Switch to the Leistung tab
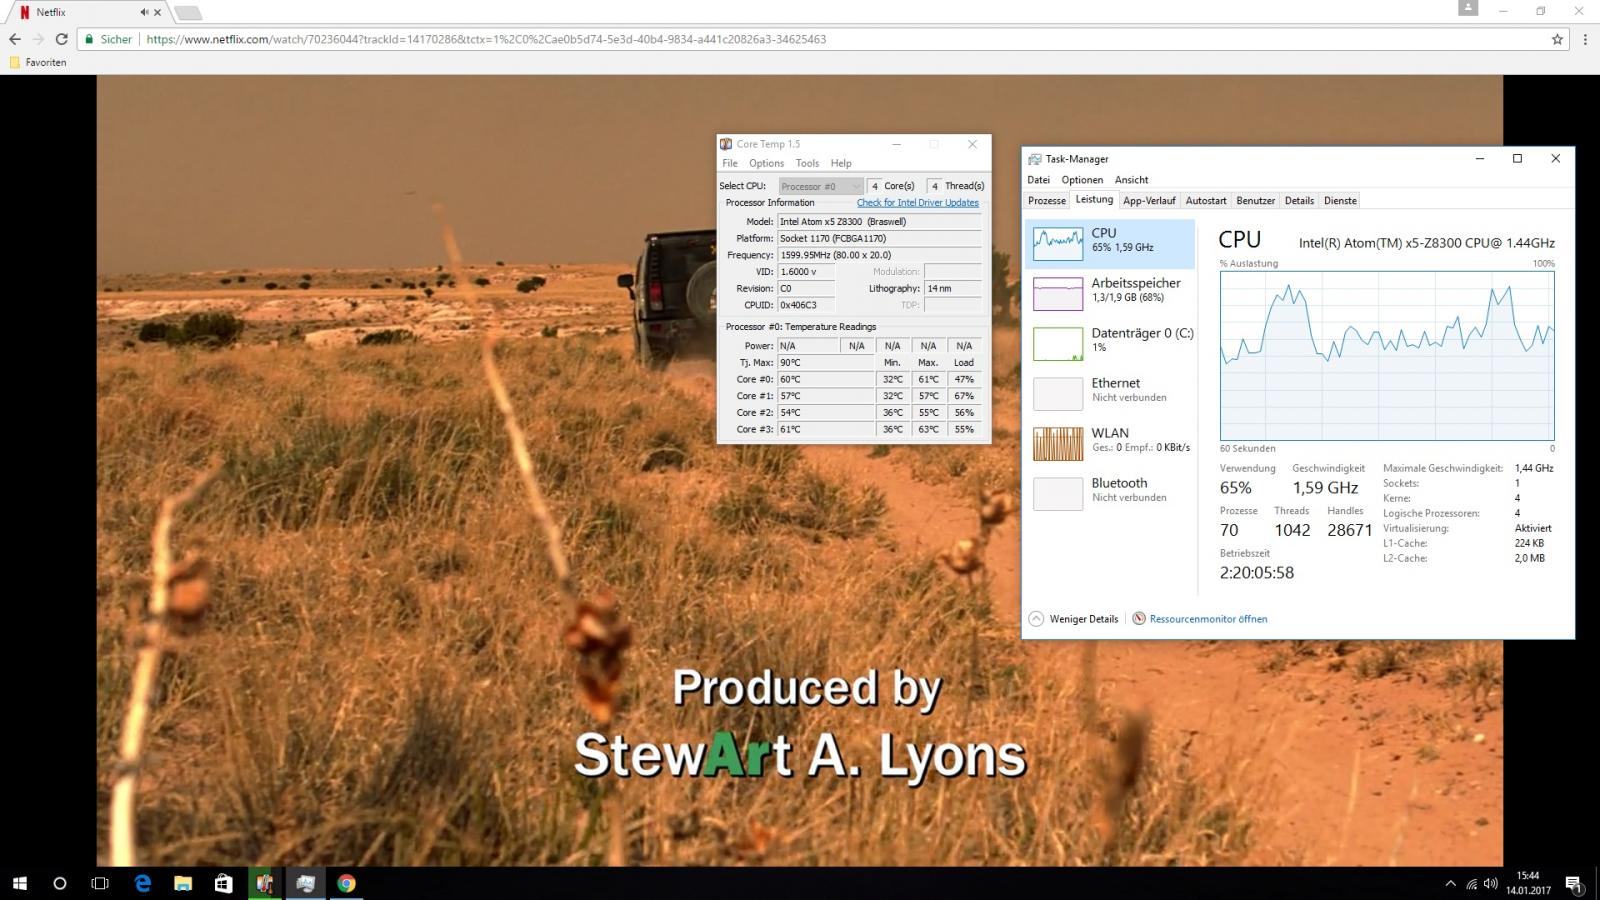 point(1094,200)
